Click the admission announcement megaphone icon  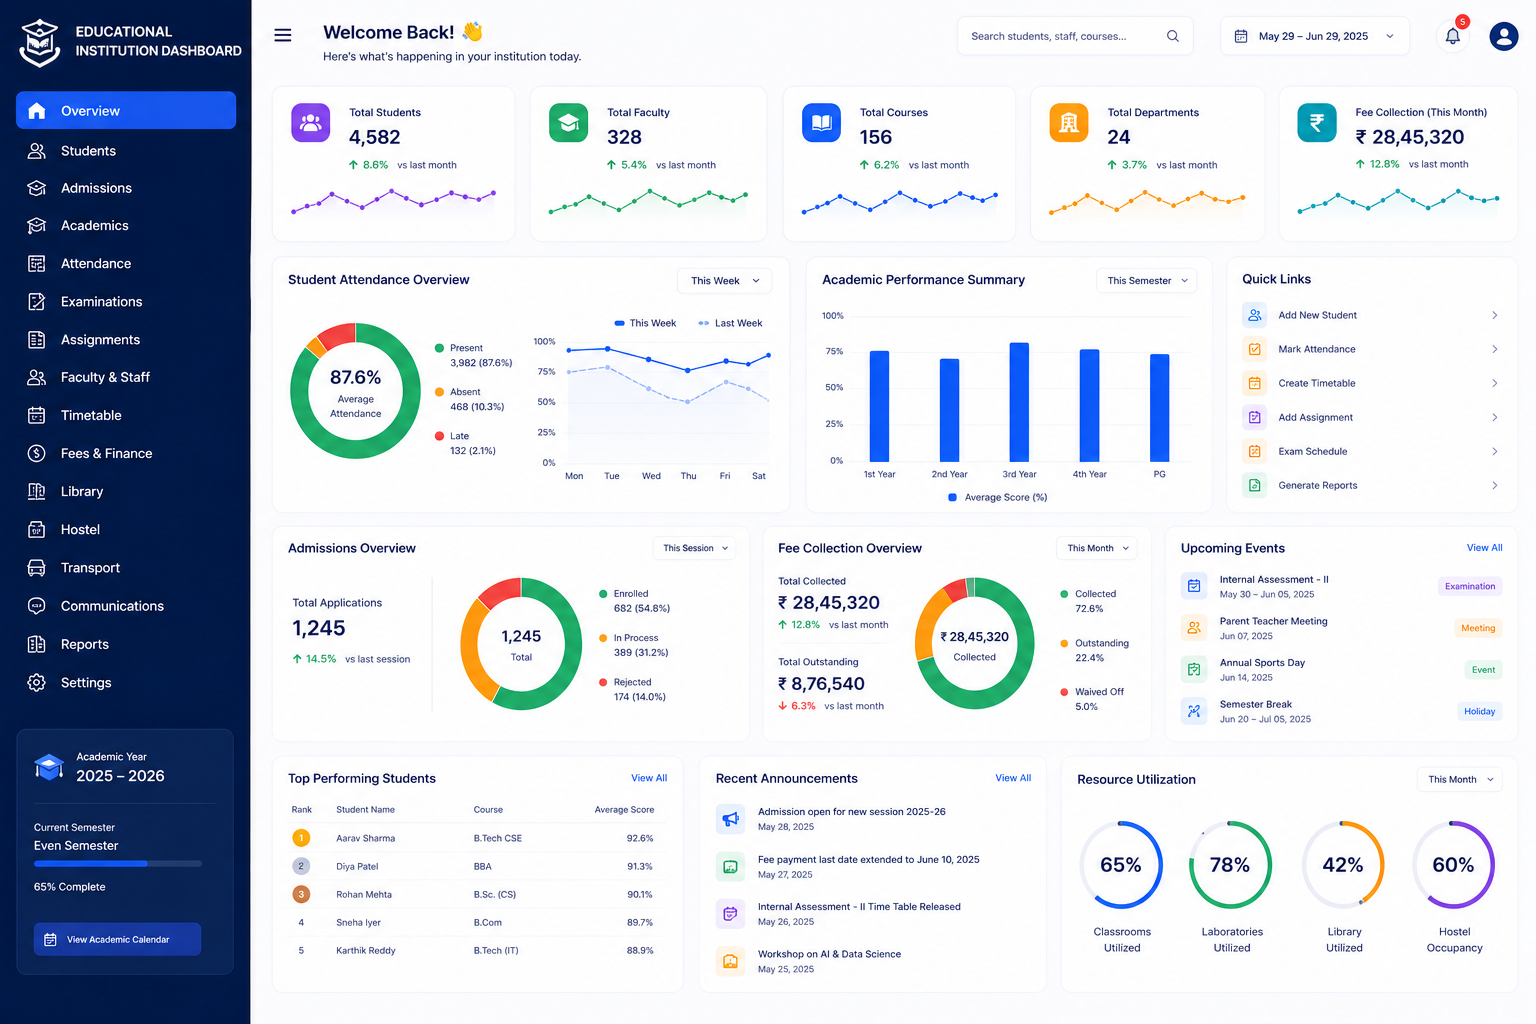pyautogui.click(x=731, y=819)
